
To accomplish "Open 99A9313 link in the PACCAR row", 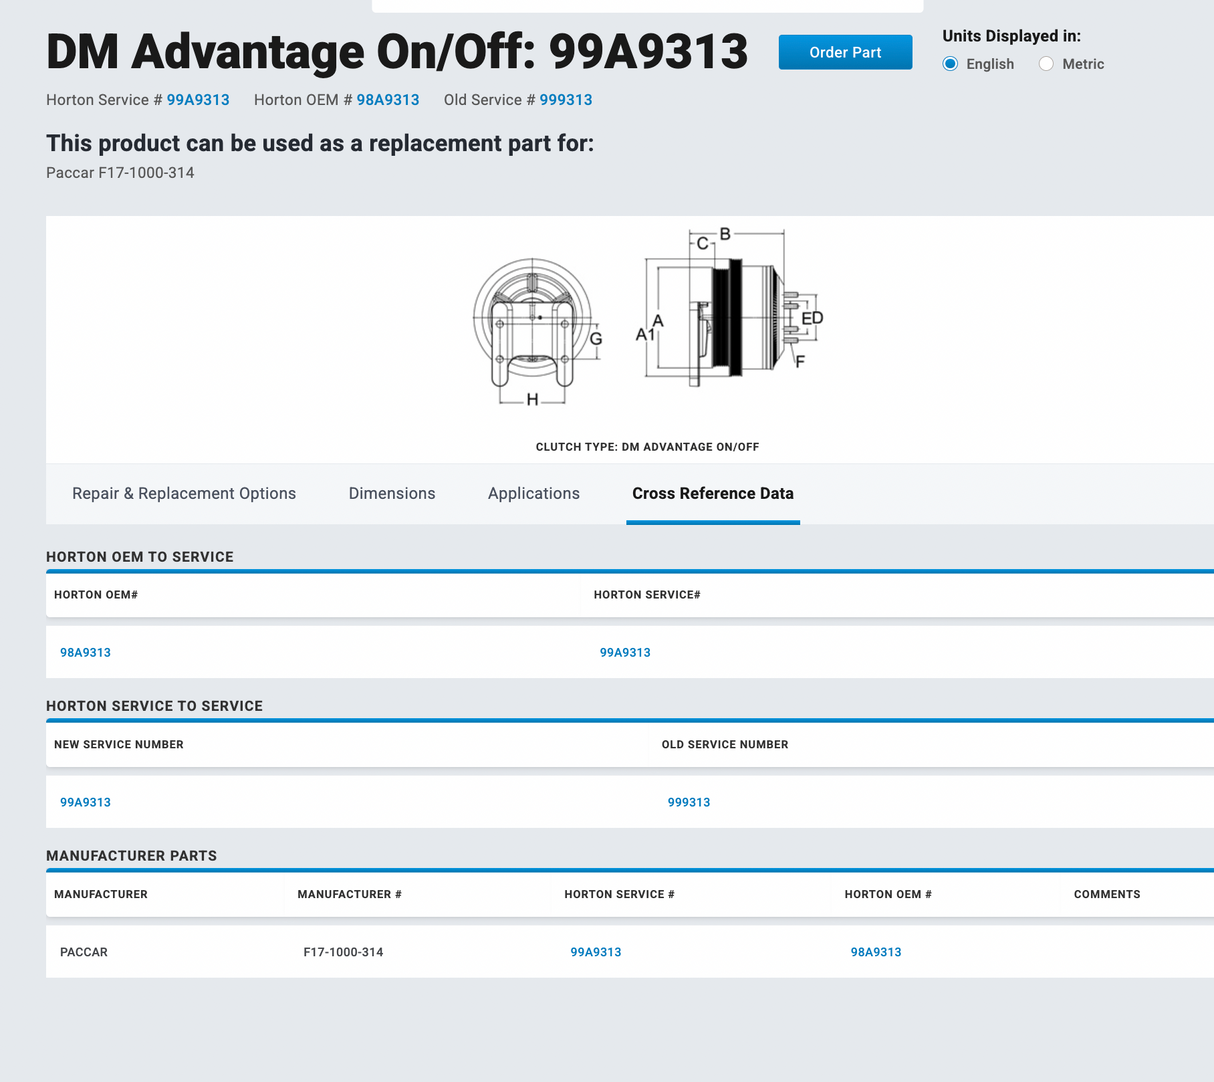I will click(596, 952).
